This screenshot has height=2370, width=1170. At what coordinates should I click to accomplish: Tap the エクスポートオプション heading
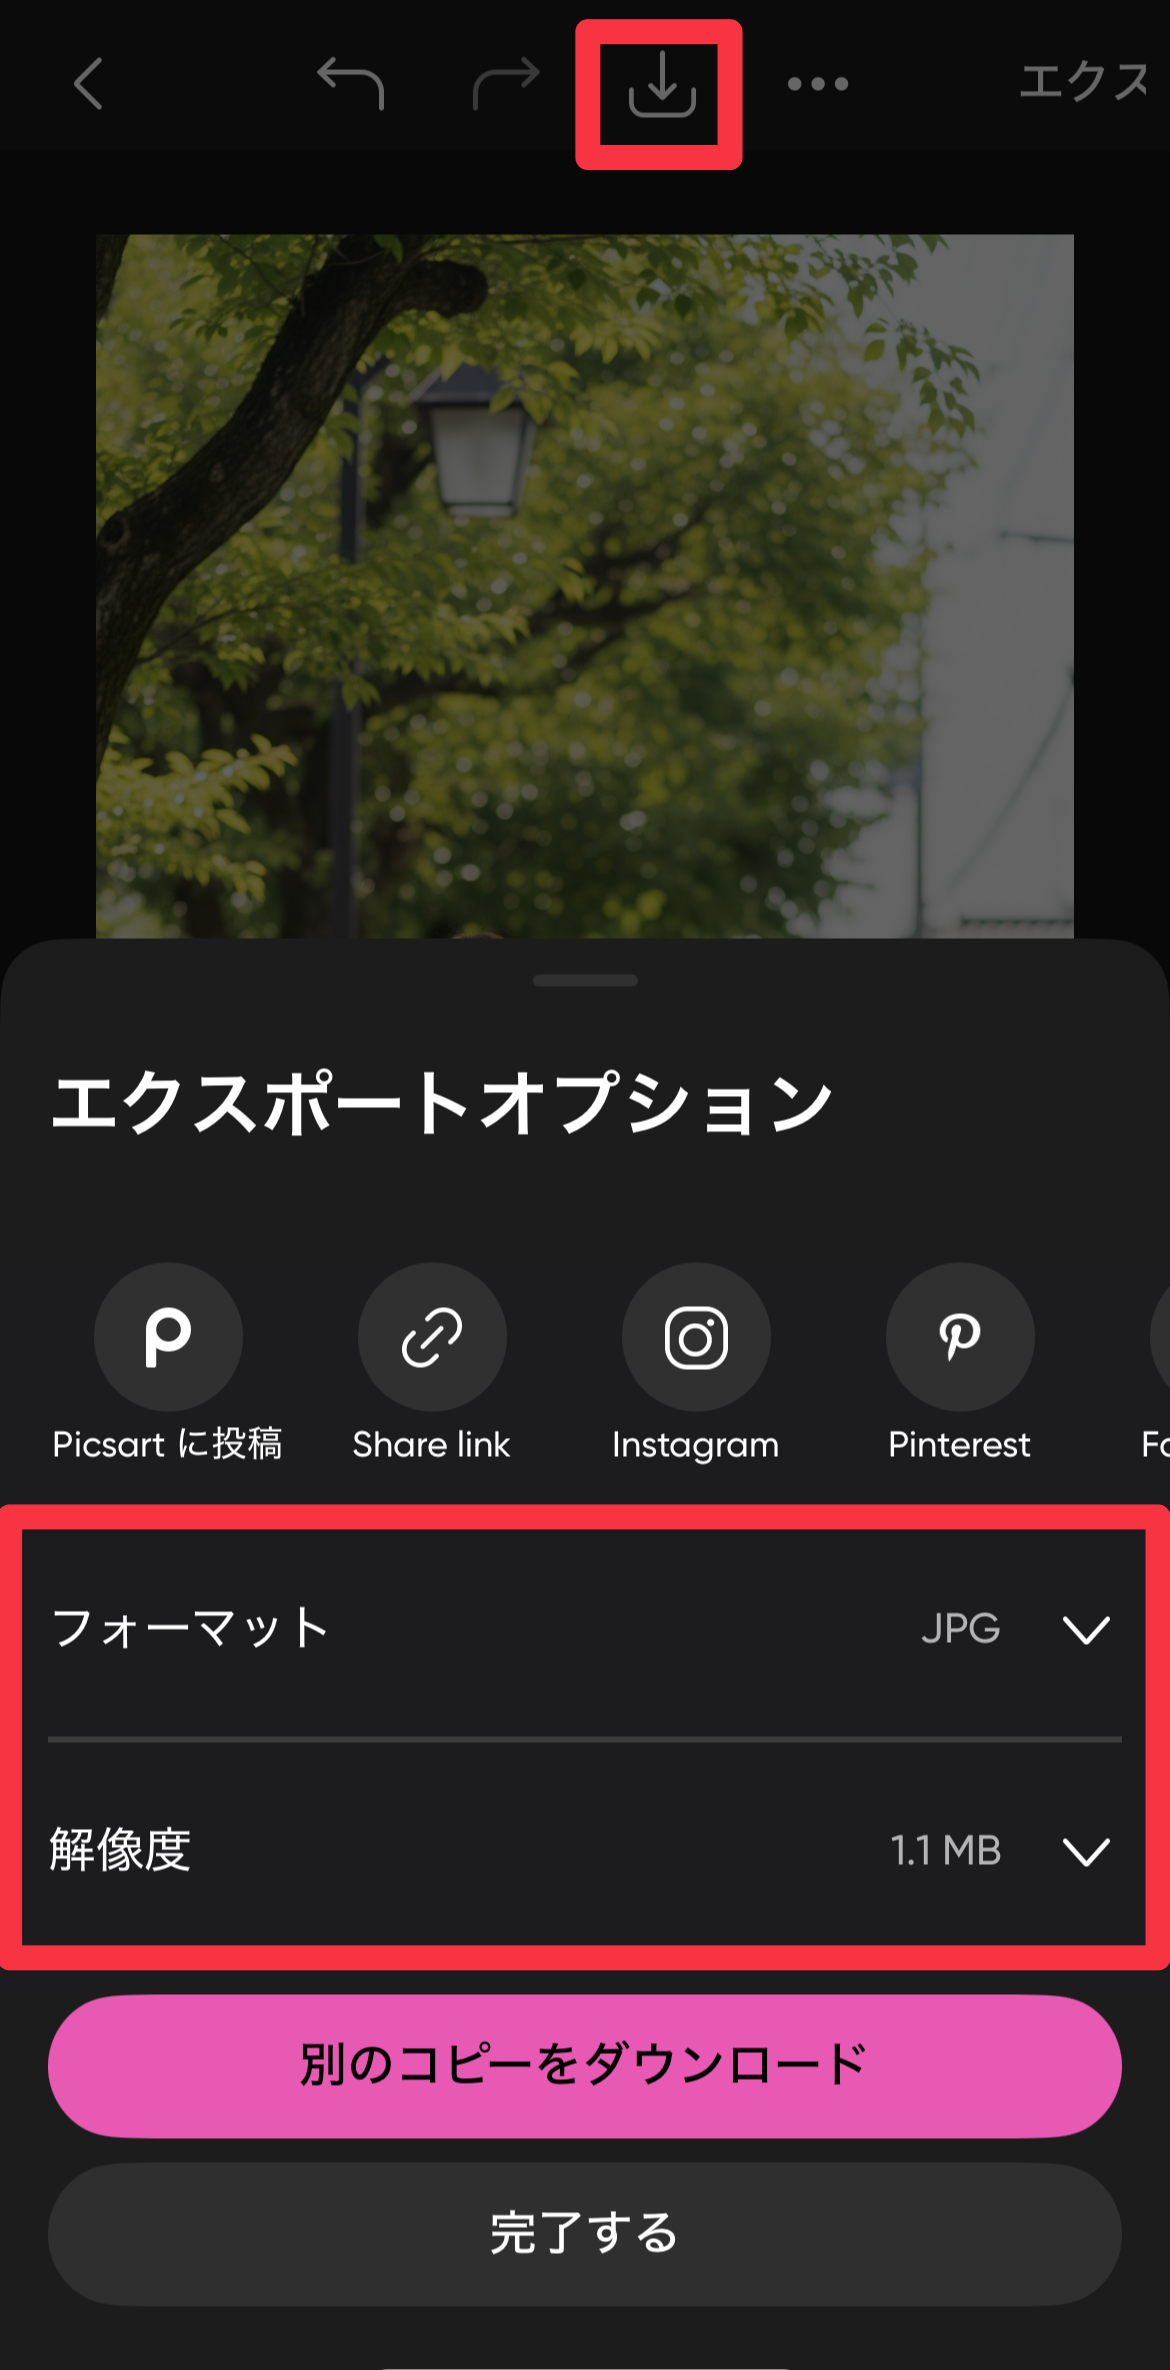pyautogui.click(x=441, y=1103)
